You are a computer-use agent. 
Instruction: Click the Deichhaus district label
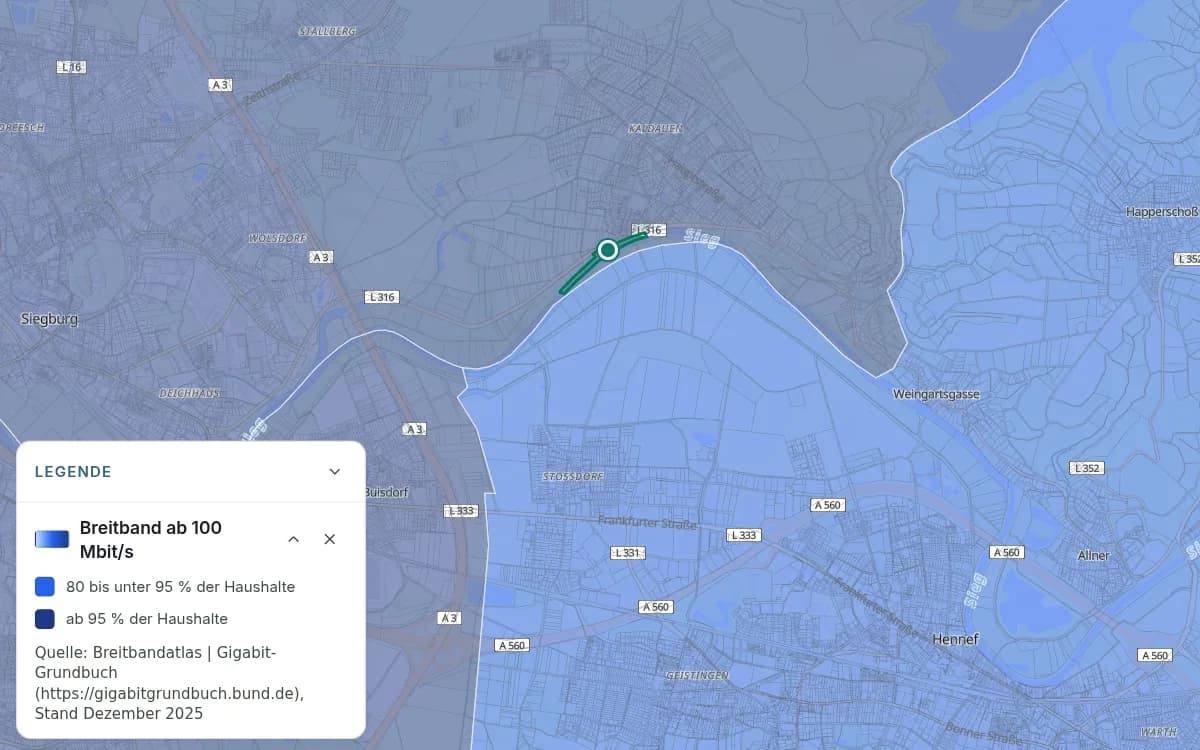click(189, 394)
